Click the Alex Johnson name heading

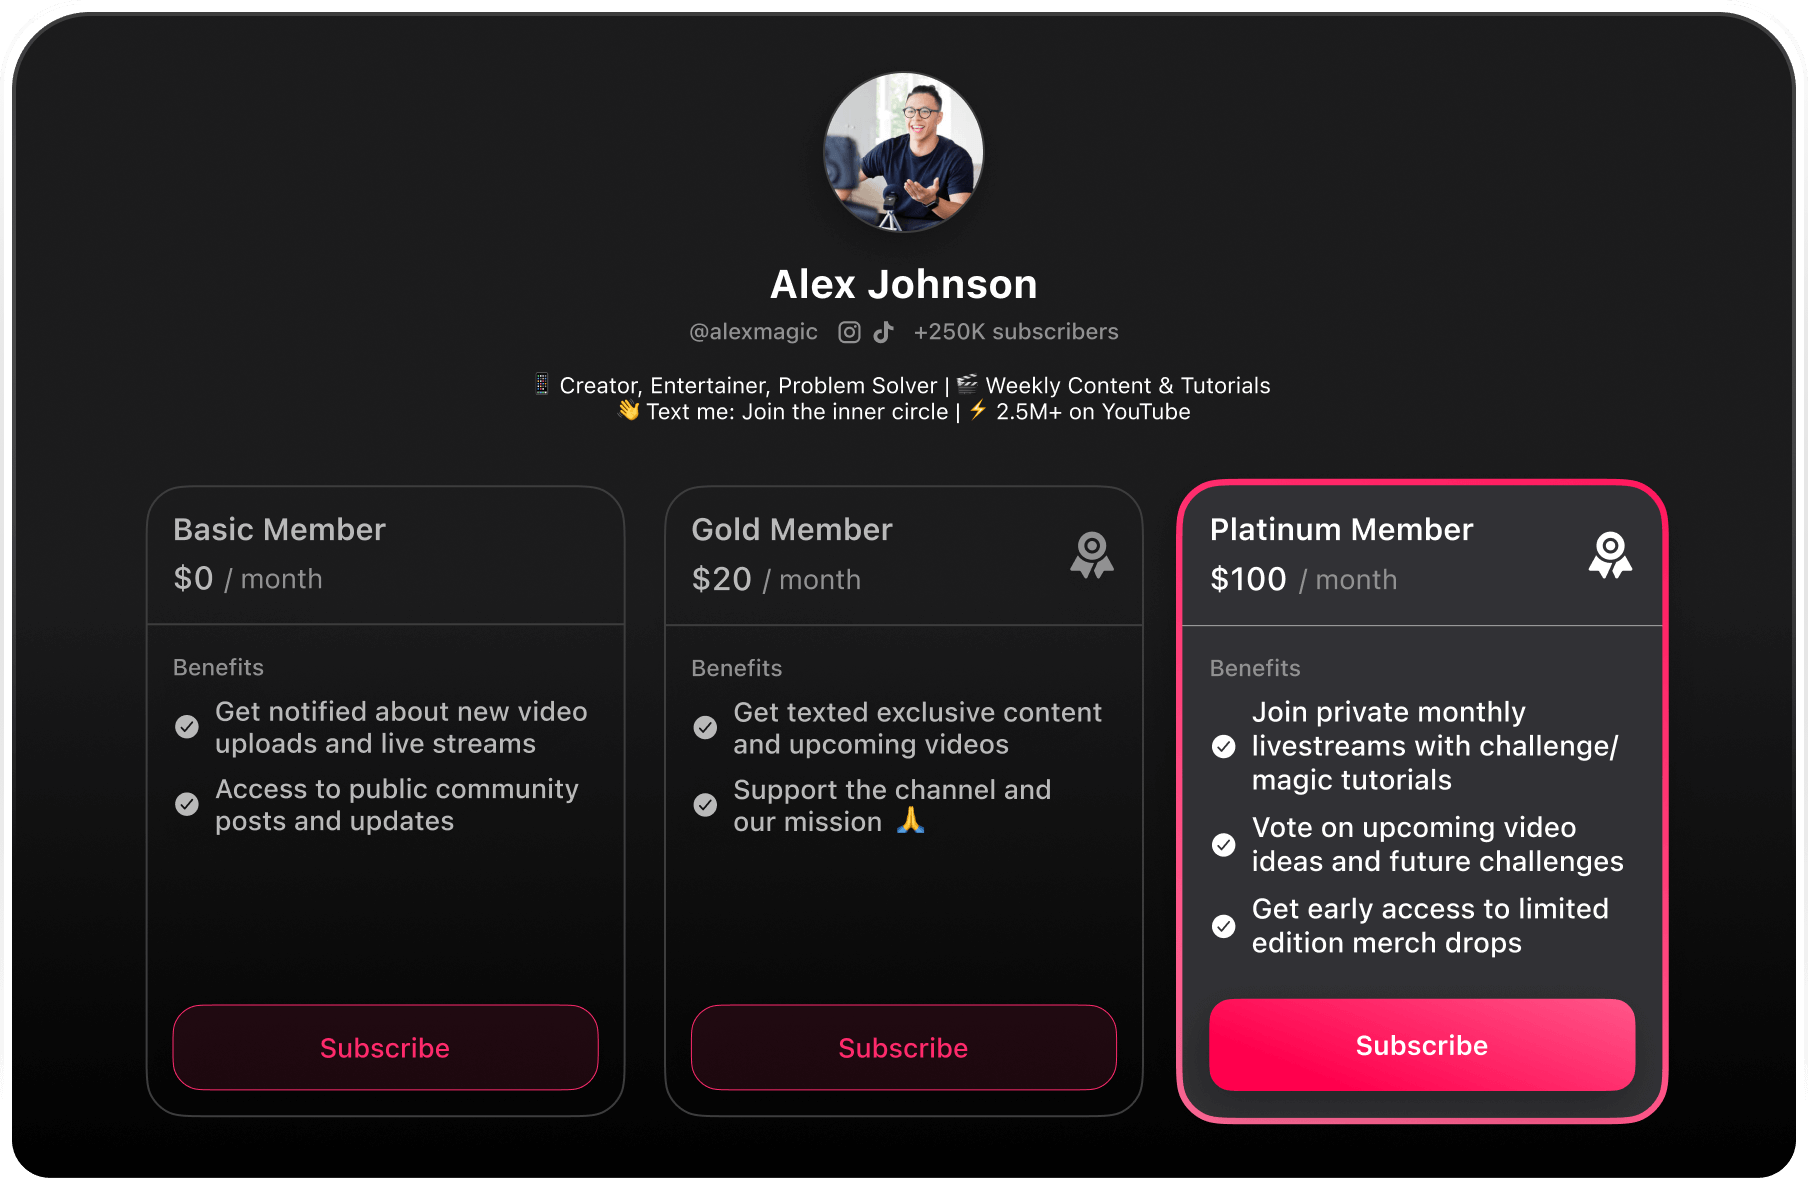tap(903, 284)
